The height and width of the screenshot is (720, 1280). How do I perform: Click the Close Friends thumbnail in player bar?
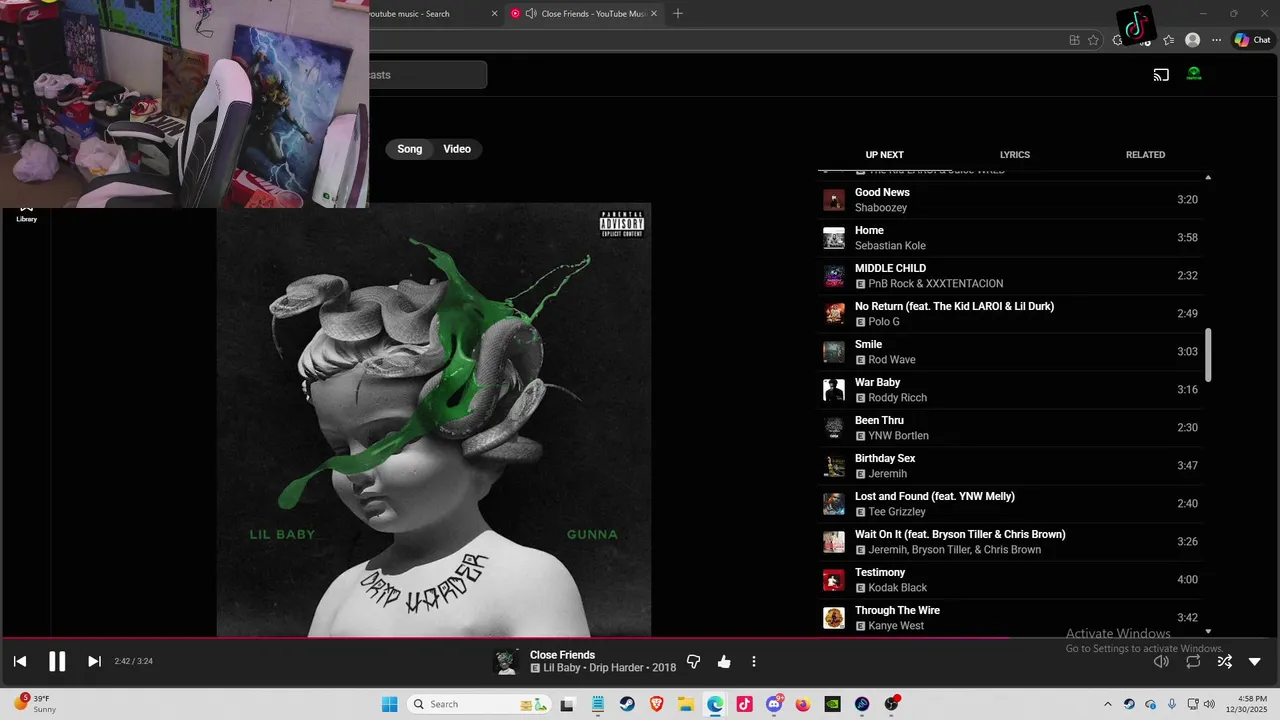tap(506, 662)
